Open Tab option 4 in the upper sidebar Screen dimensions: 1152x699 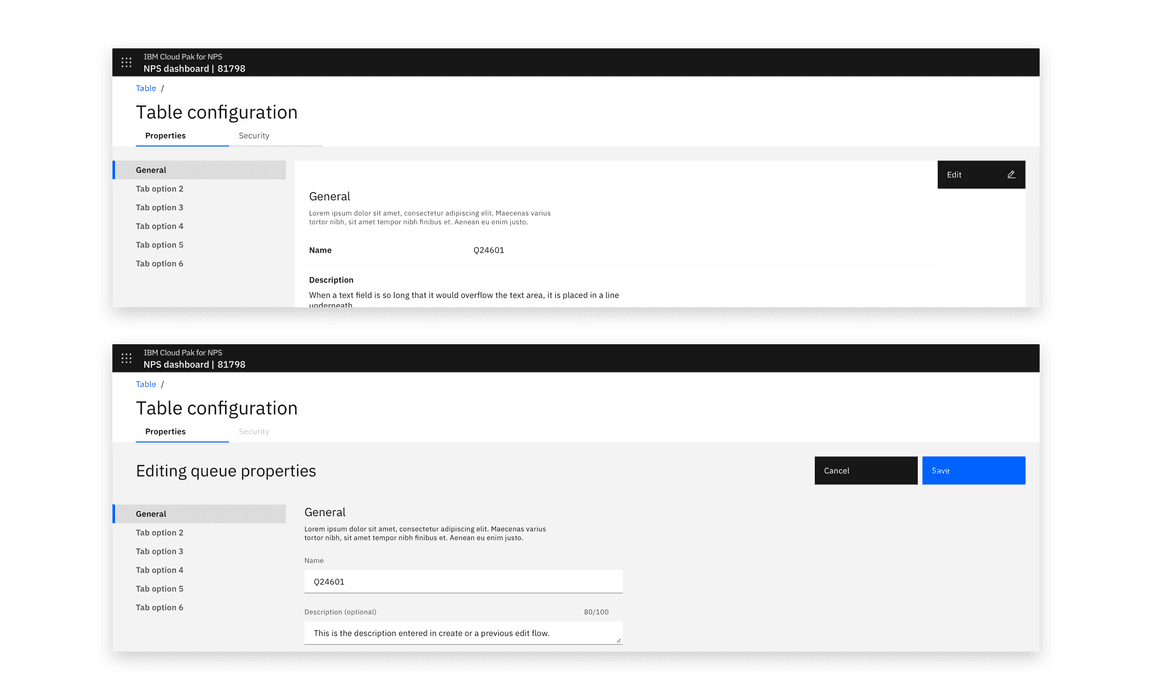pos(160,227)
